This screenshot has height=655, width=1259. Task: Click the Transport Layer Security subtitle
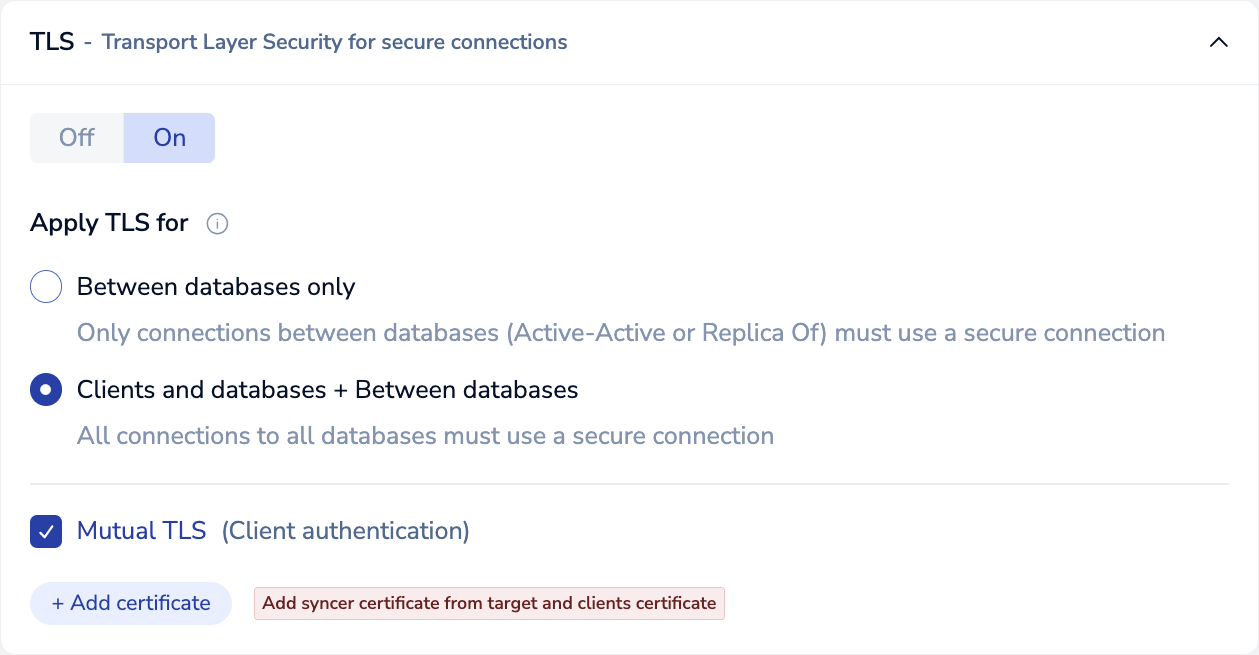point(334,43)
